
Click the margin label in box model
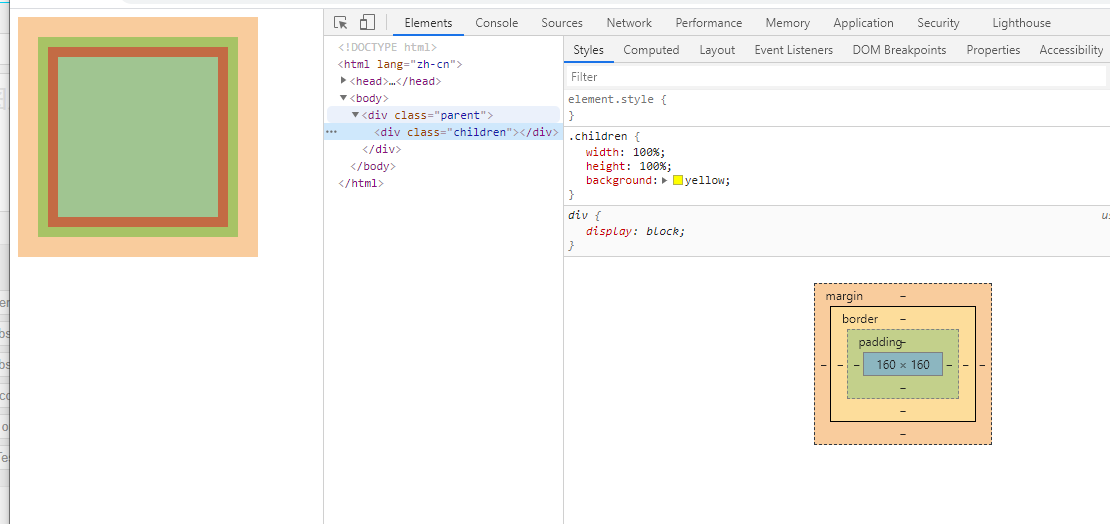coord(844,296)
